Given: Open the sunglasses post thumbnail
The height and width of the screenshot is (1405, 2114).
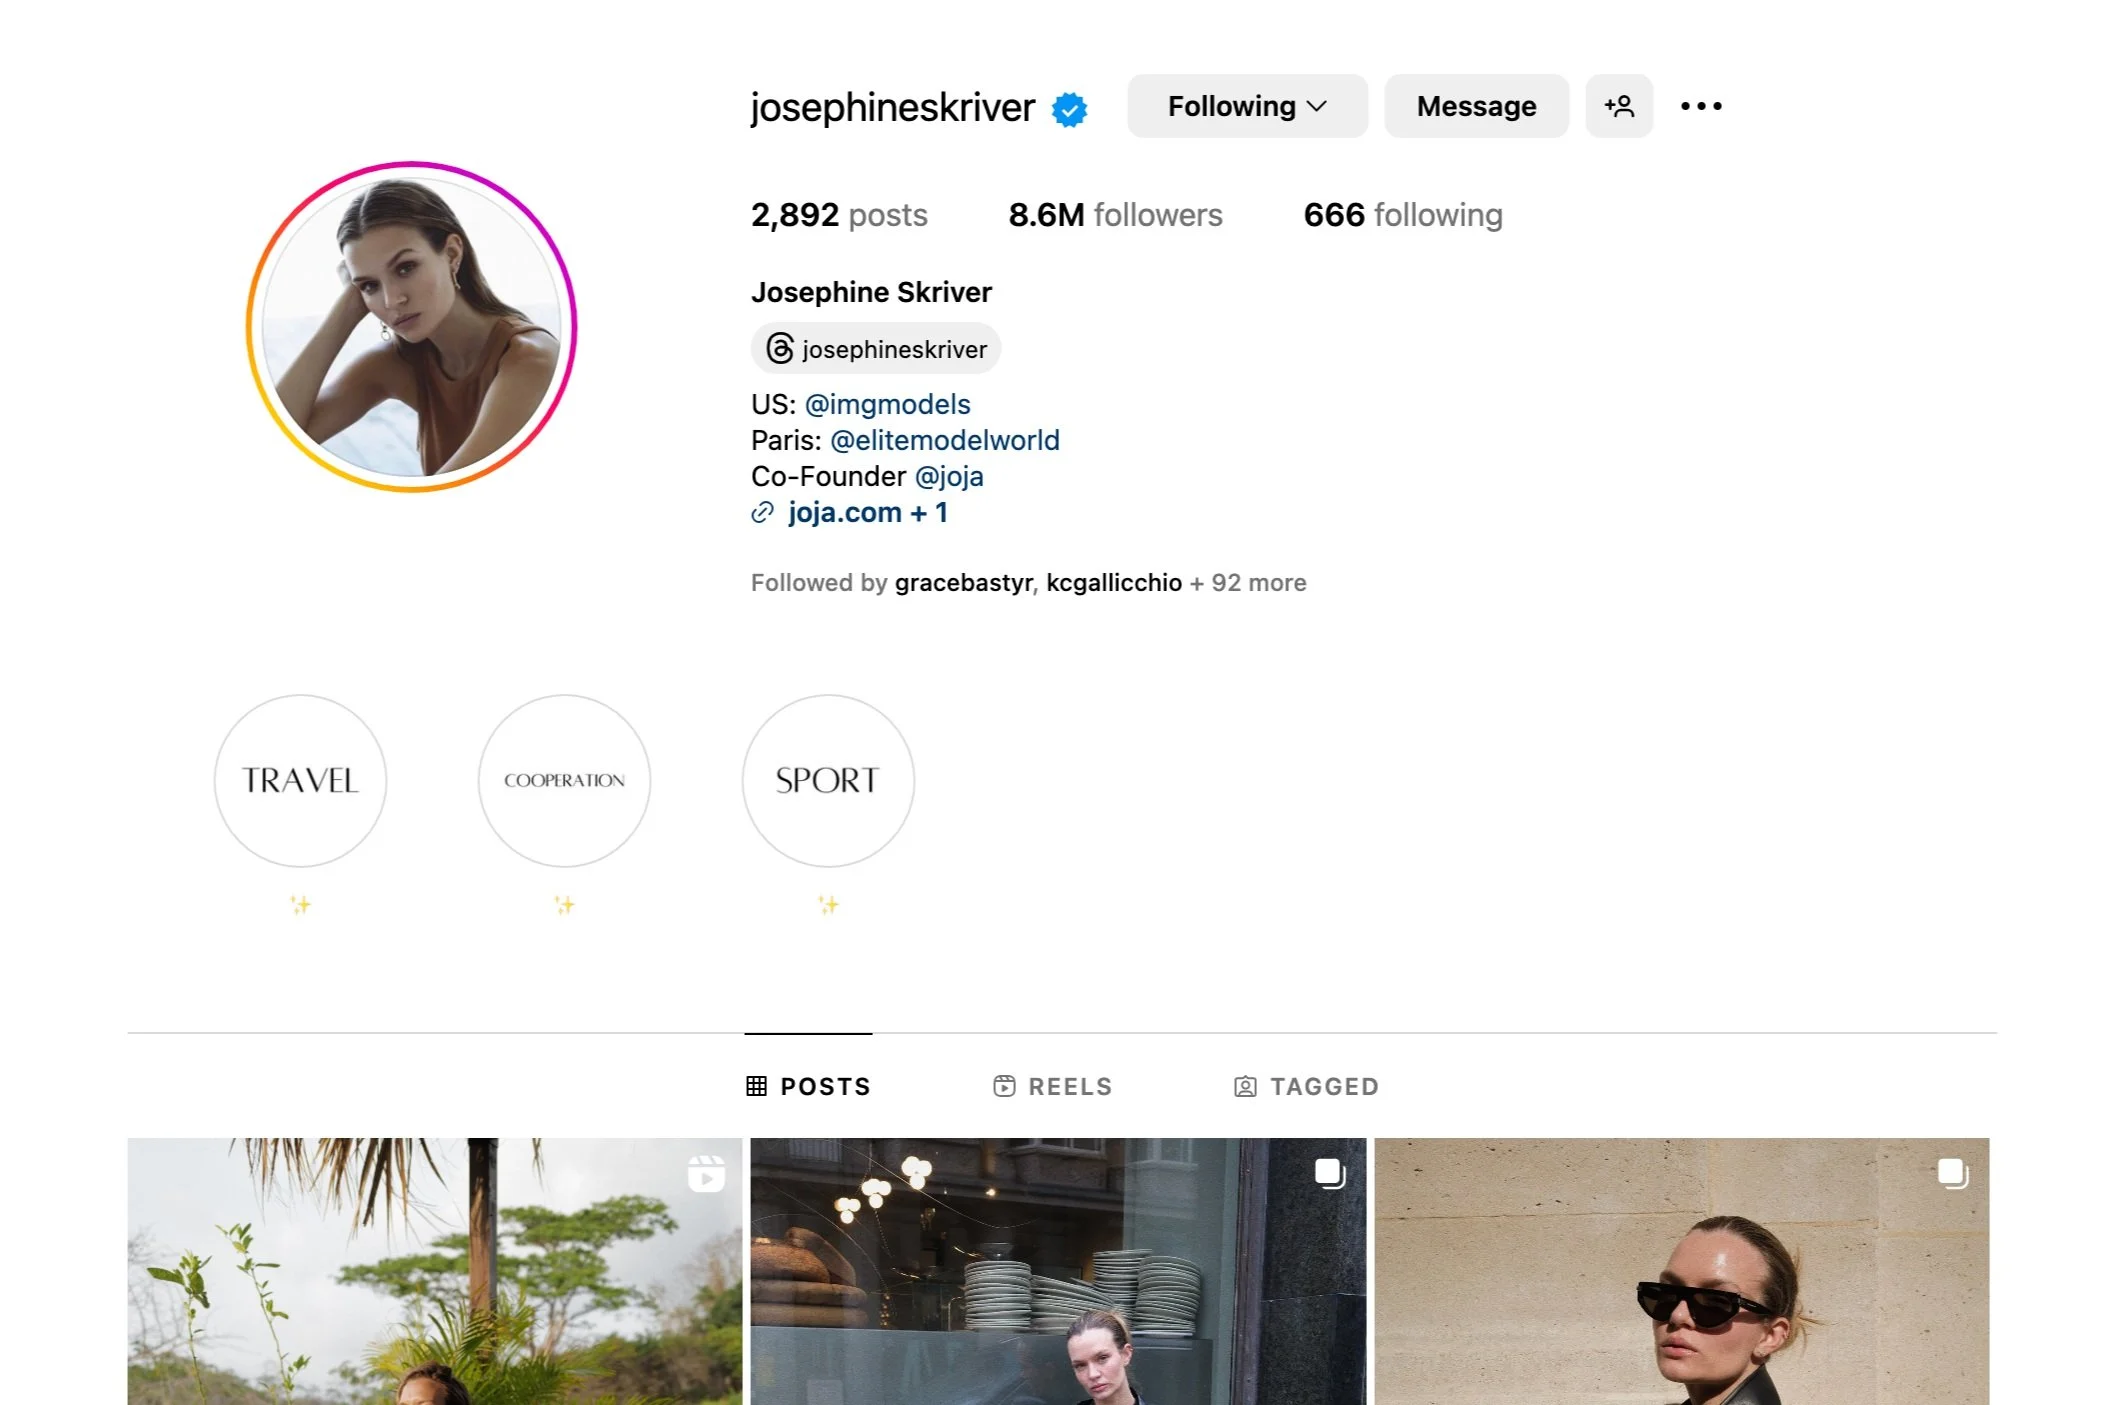Looking at the screenshot, I should coord(1681,1271).
